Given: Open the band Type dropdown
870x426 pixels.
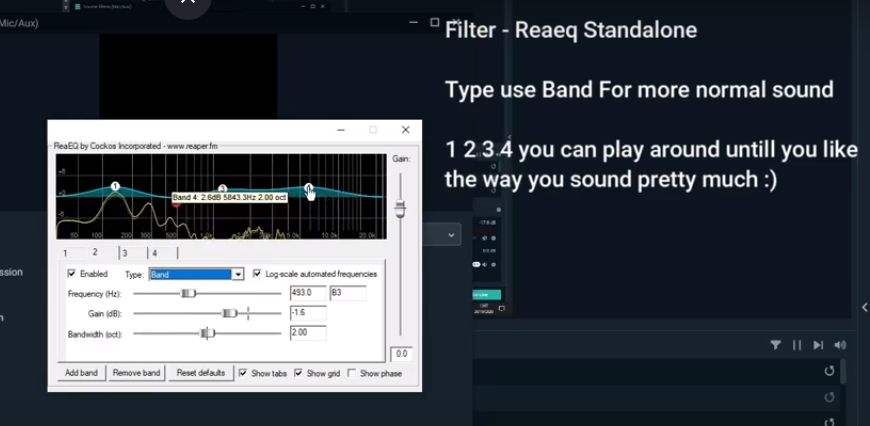Looking at the screenshot, I should [237, 274].
